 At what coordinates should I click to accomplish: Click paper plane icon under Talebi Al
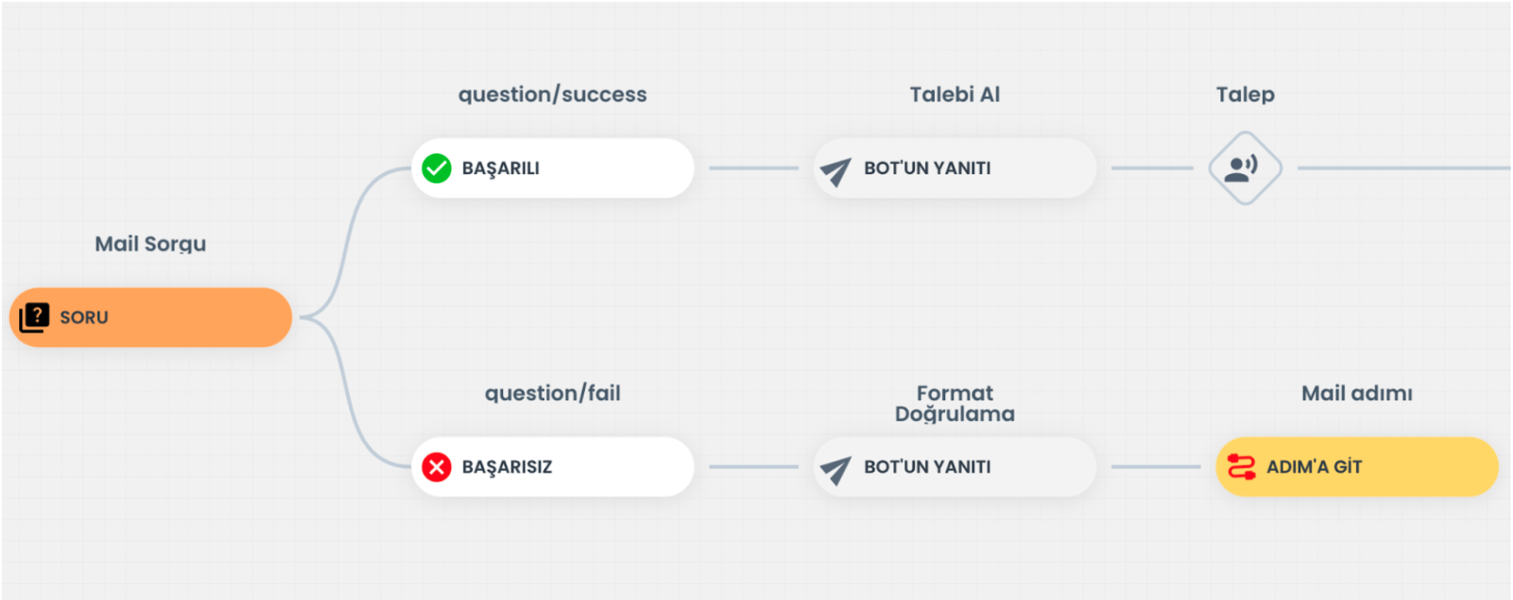835,171
